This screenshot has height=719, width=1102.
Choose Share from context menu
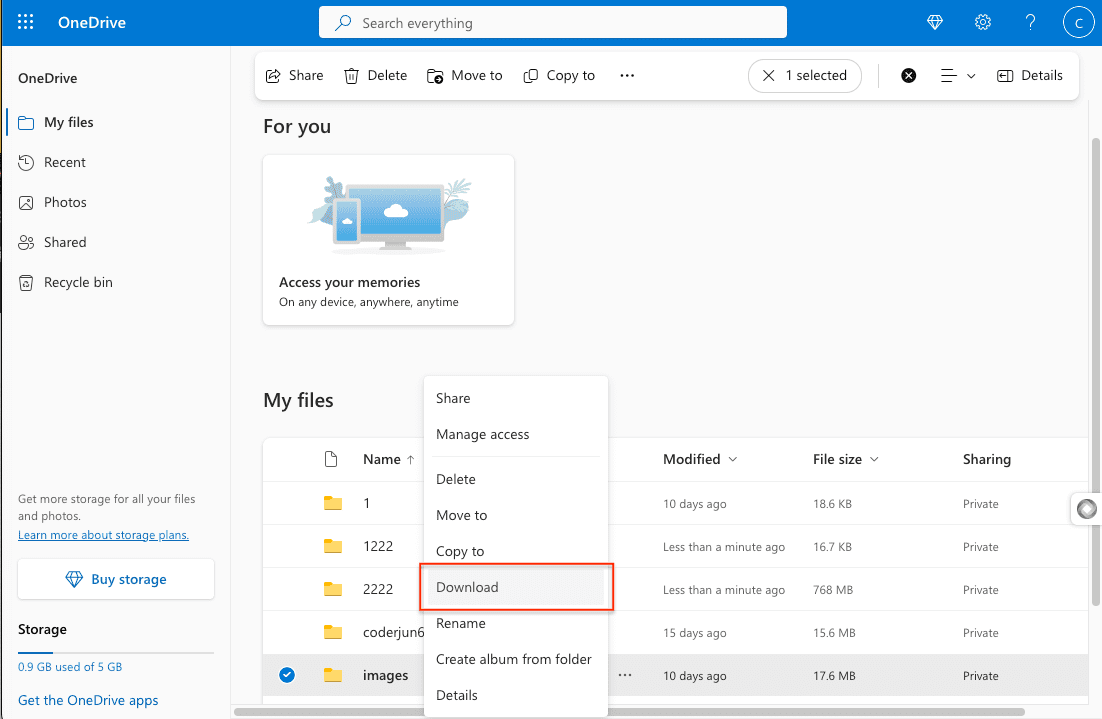pos(516,398)
